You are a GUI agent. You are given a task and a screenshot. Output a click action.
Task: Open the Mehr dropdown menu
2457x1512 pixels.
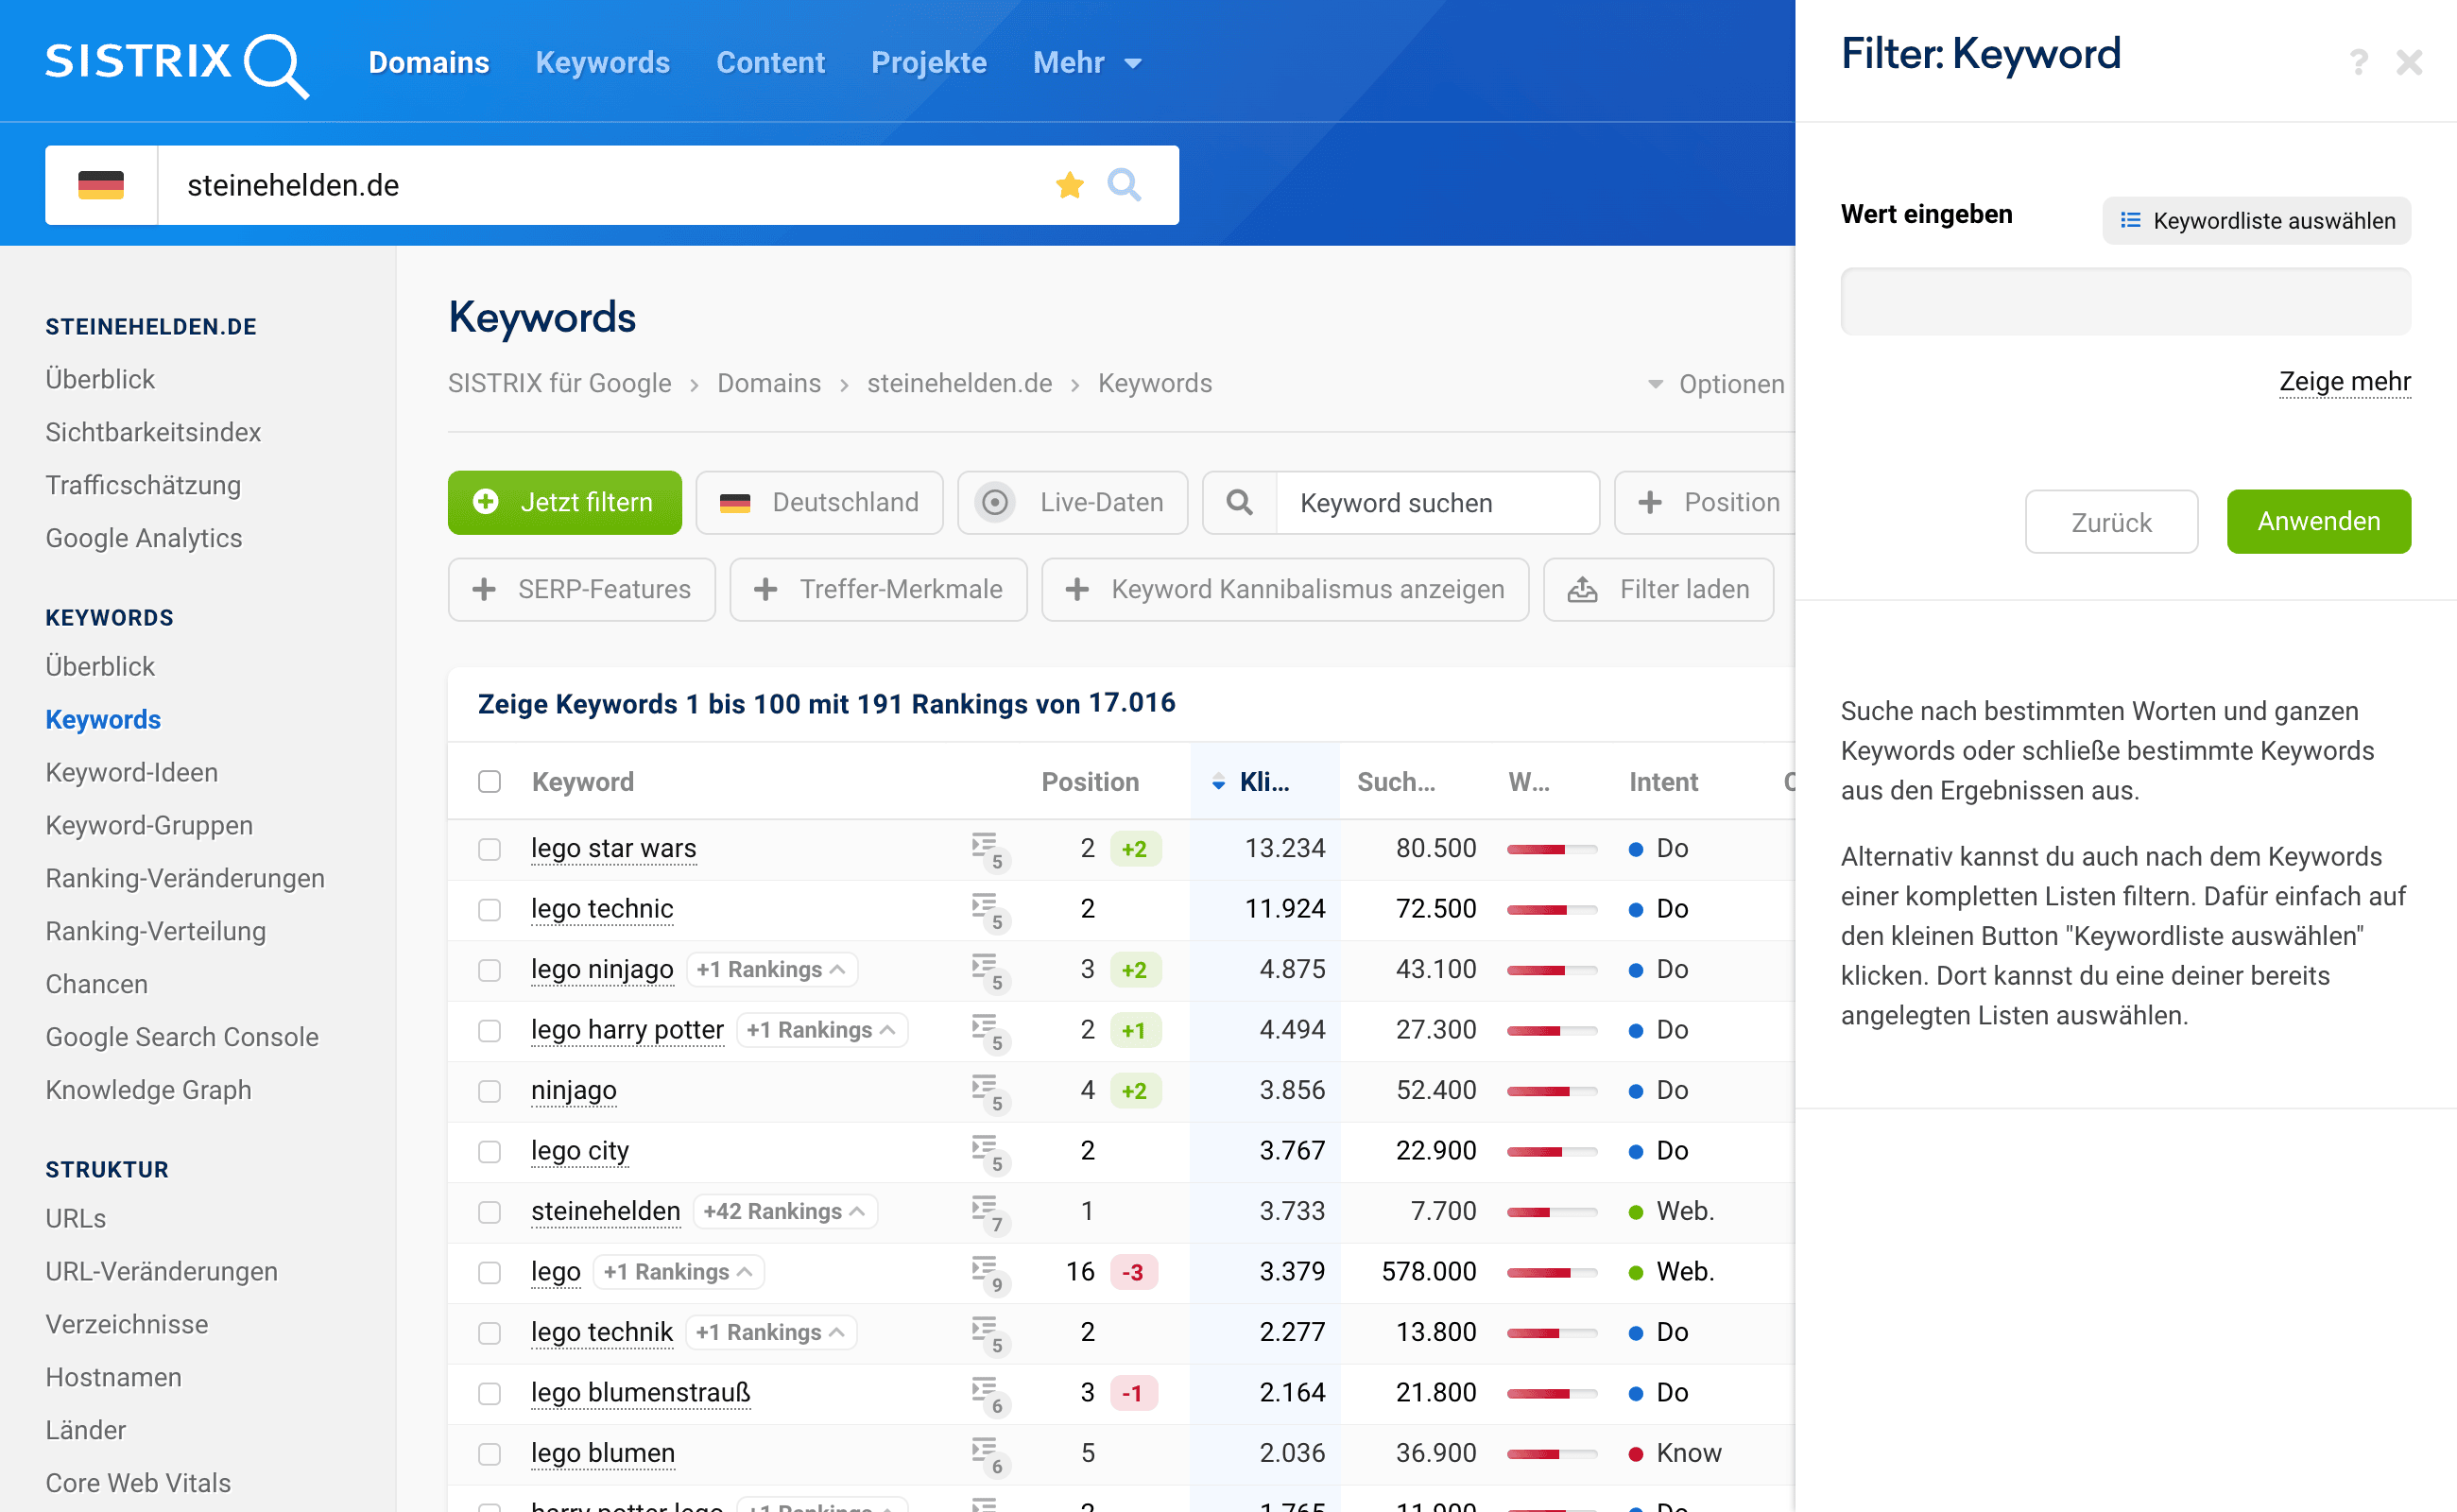[1087, 63]
